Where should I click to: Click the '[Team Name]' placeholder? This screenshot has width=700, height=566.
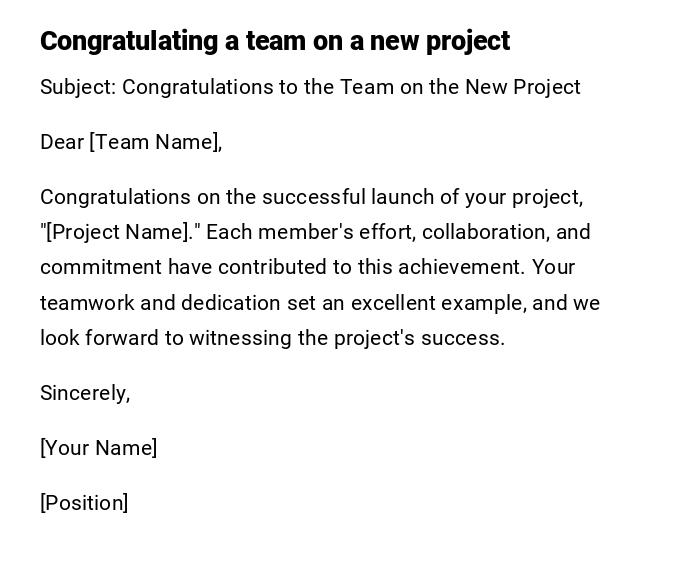(x=155, y=142)
